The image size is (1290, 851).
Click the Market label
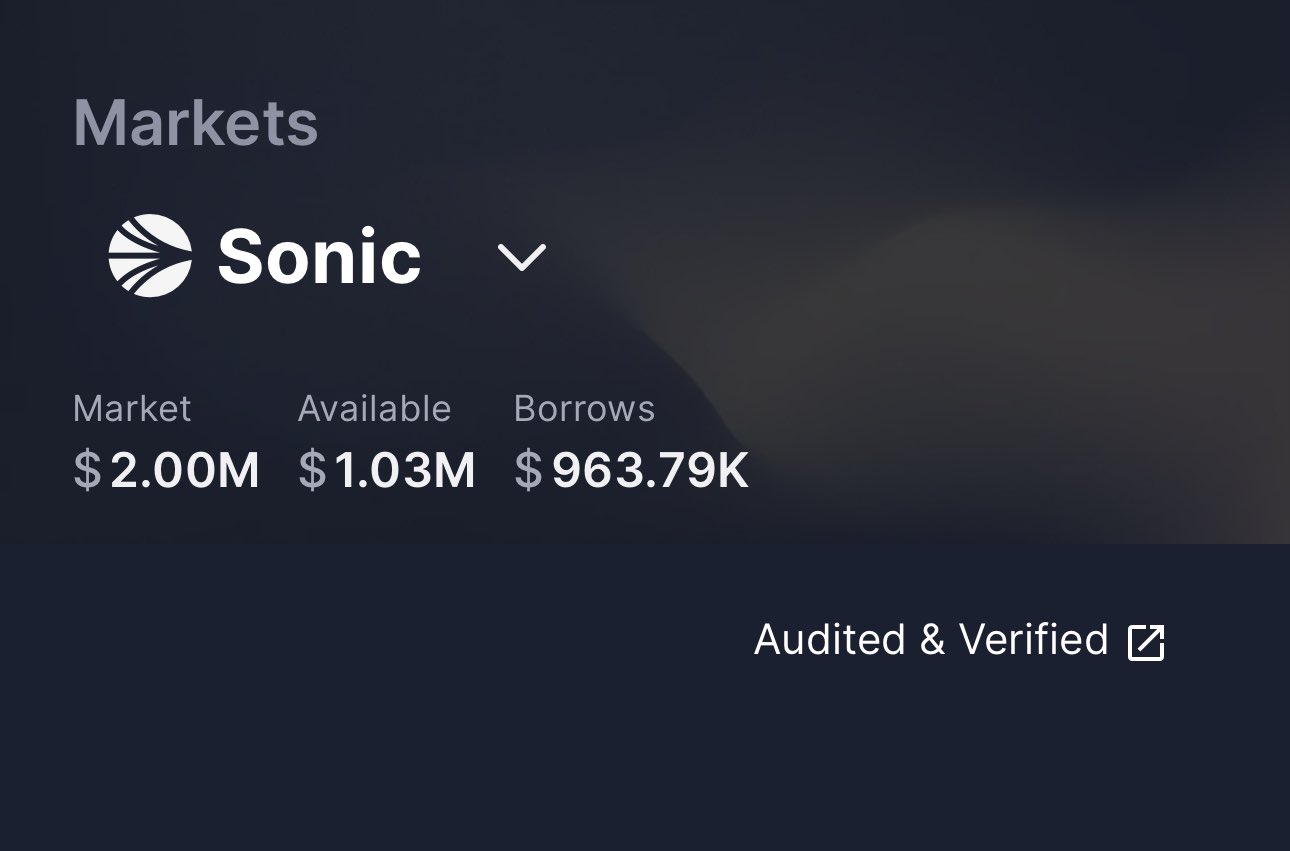click(132, 409)
